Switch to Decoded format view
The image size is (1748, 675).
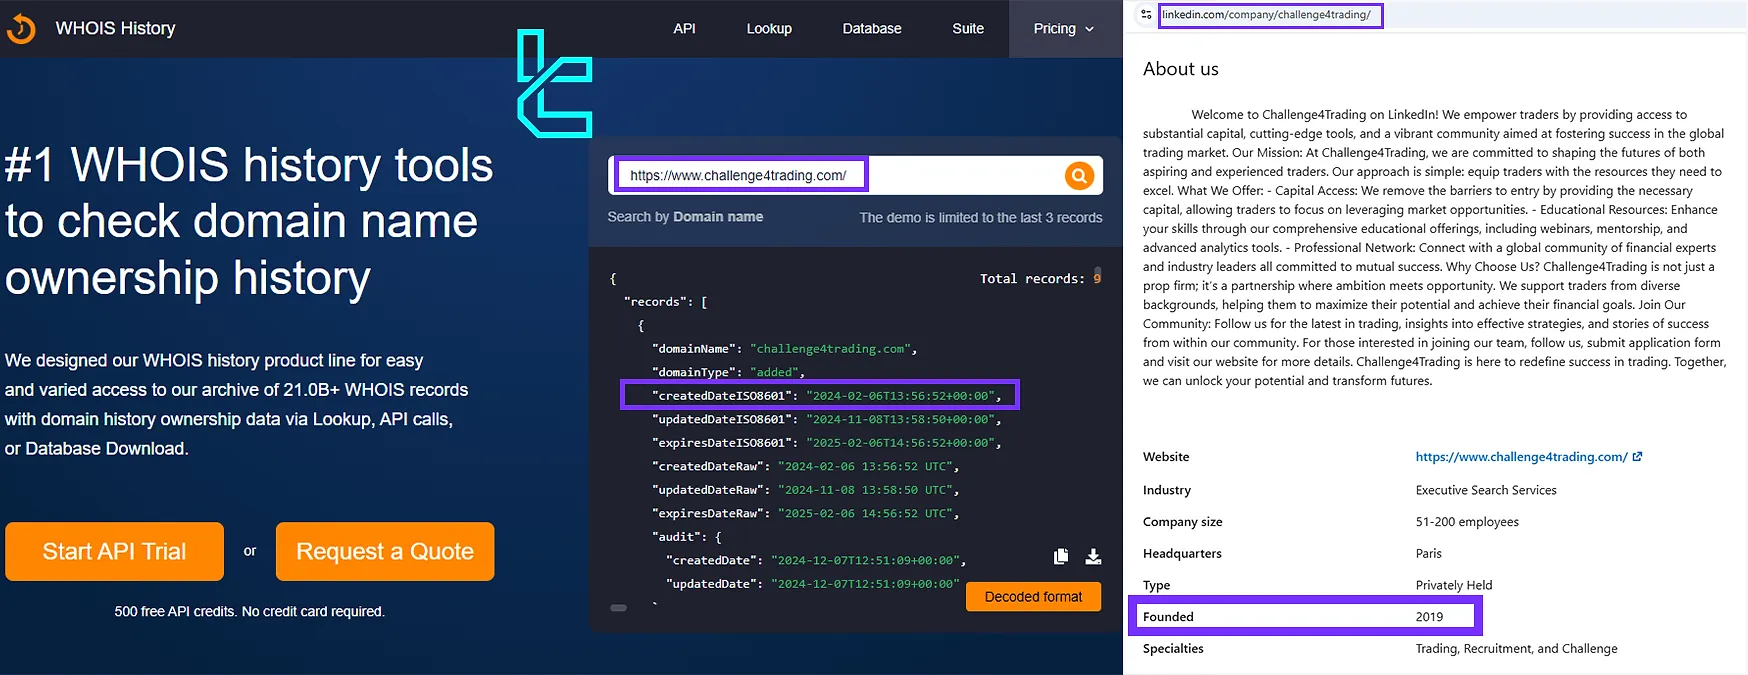coord(1033,597)
